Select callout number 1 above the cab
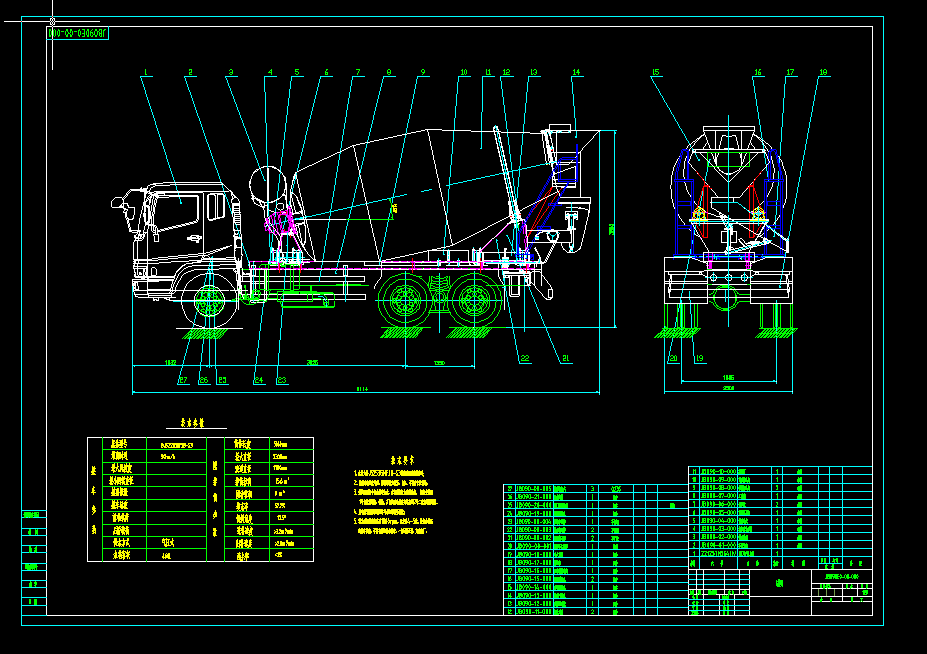 (x=145, y=72)
